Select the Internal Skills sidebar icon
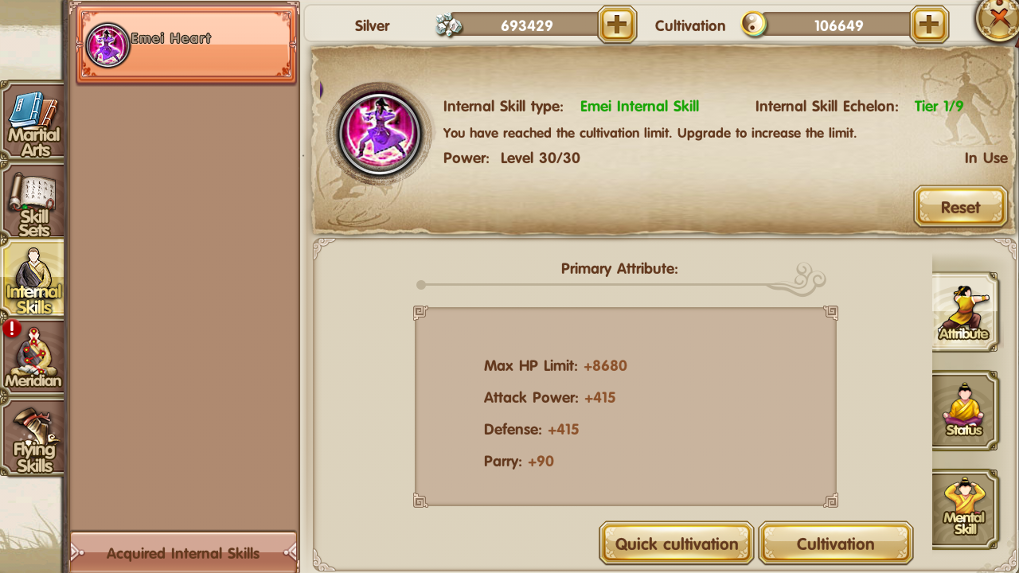 coord(33,279)
